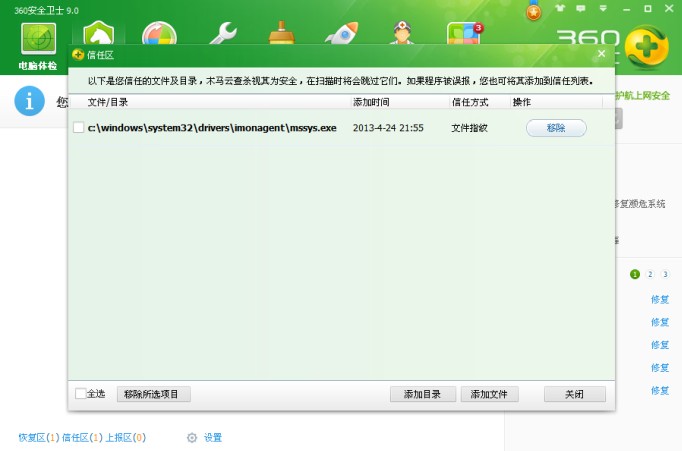682x451 pixels.
Task: Click the 关闭 button in dialog
Action: pos(574,394)
